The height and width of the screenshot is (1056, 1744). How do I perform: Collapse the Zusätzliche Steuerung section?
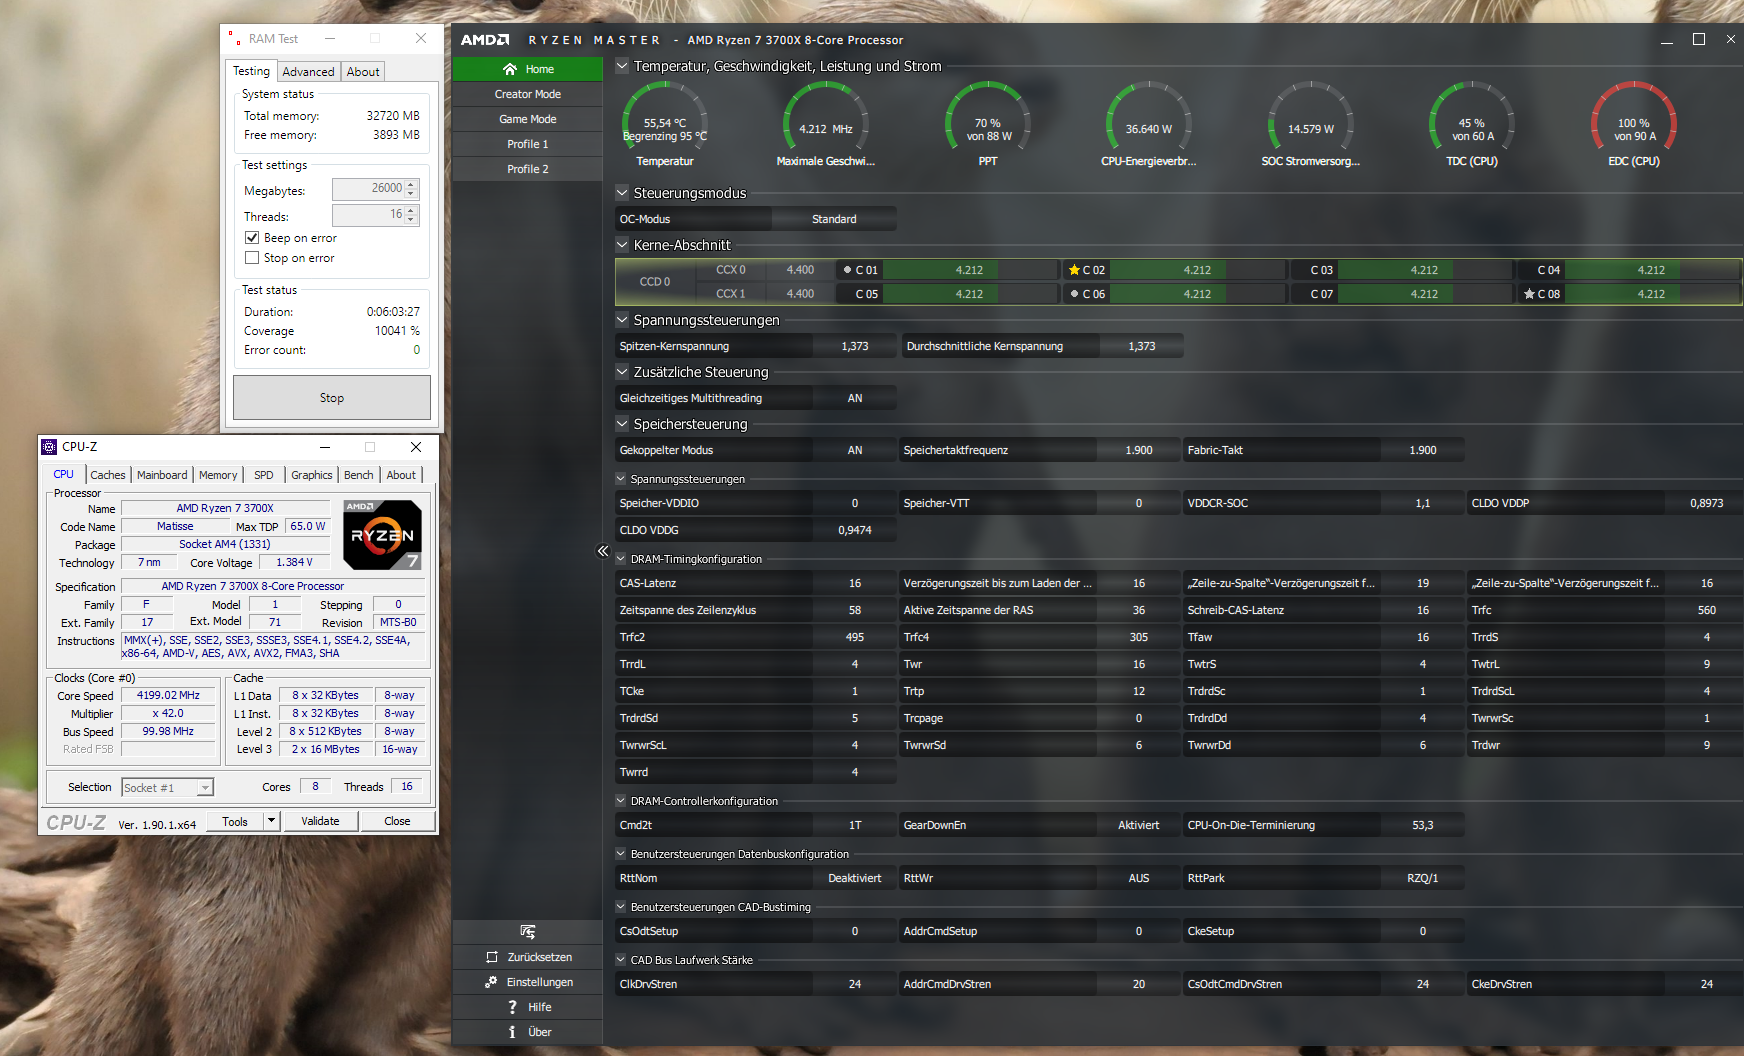622,372
